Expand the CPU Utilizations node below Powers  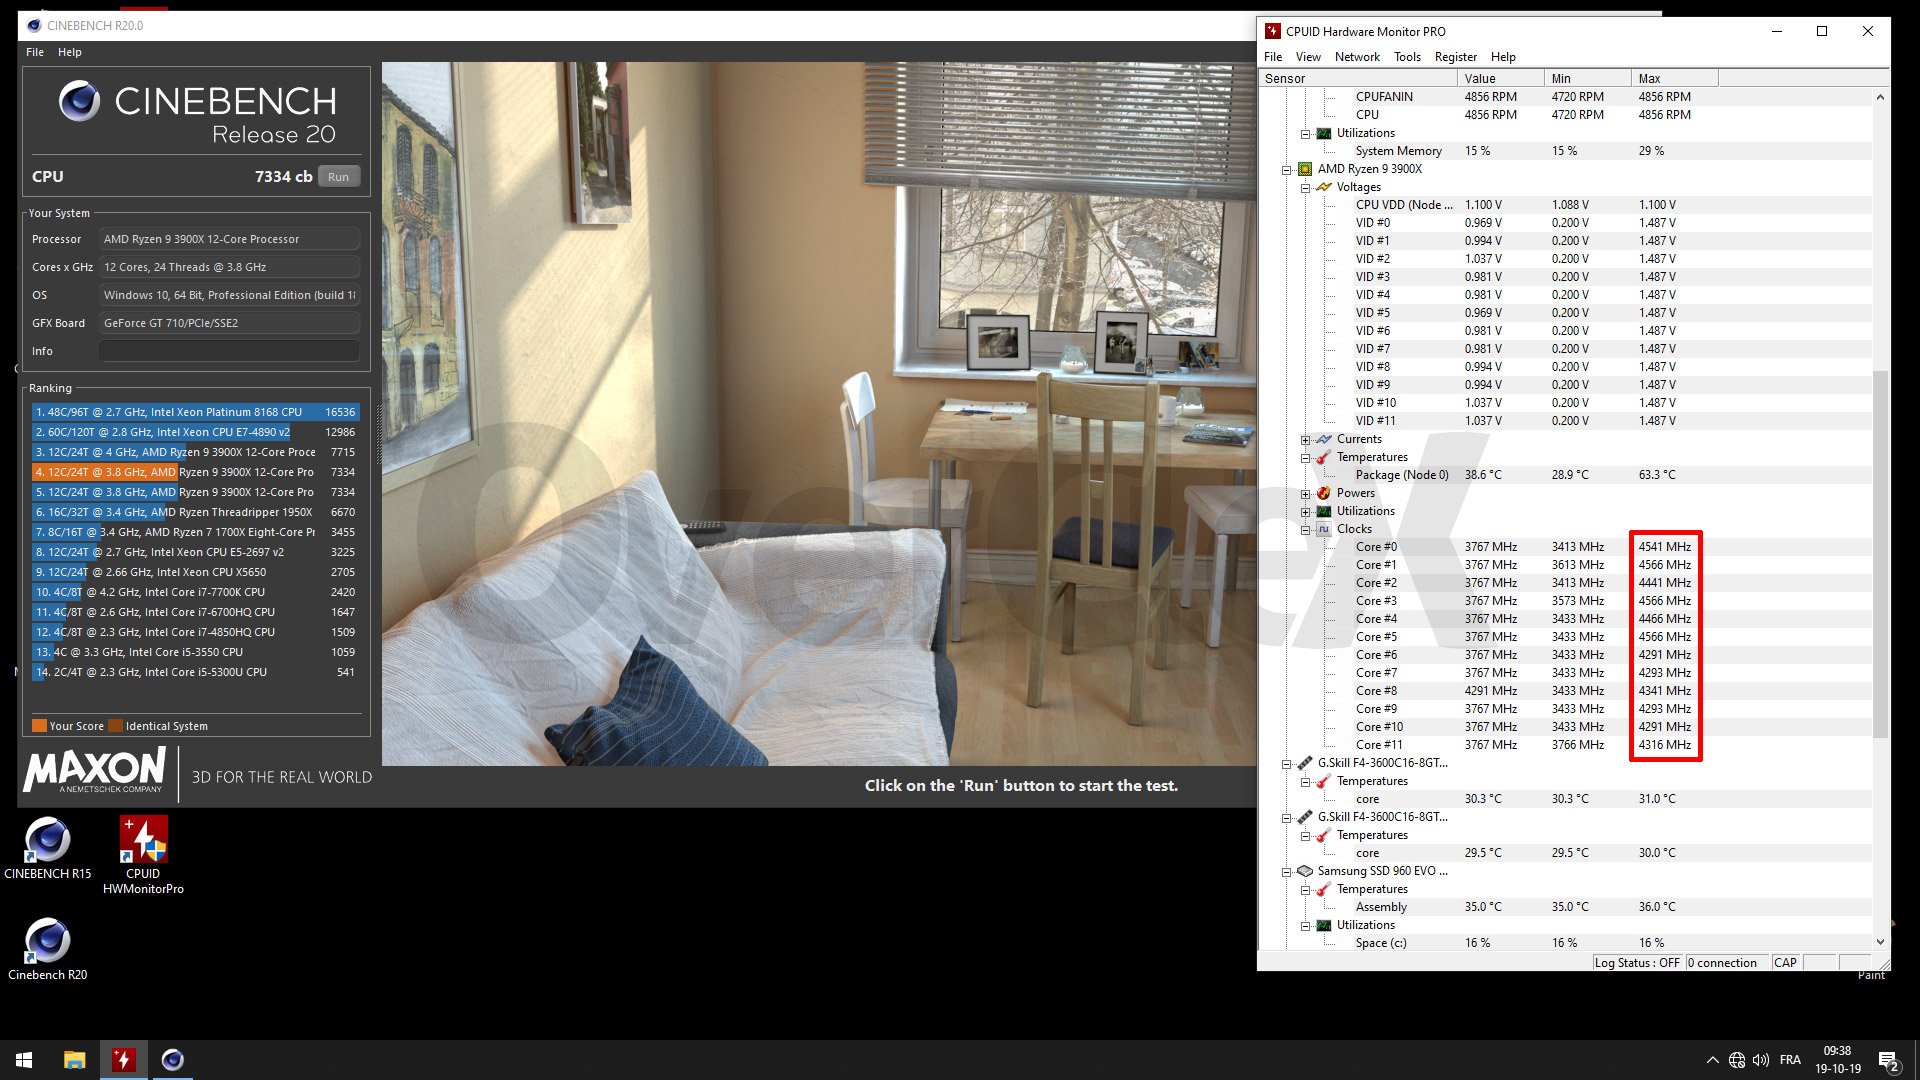point(1305,512)
